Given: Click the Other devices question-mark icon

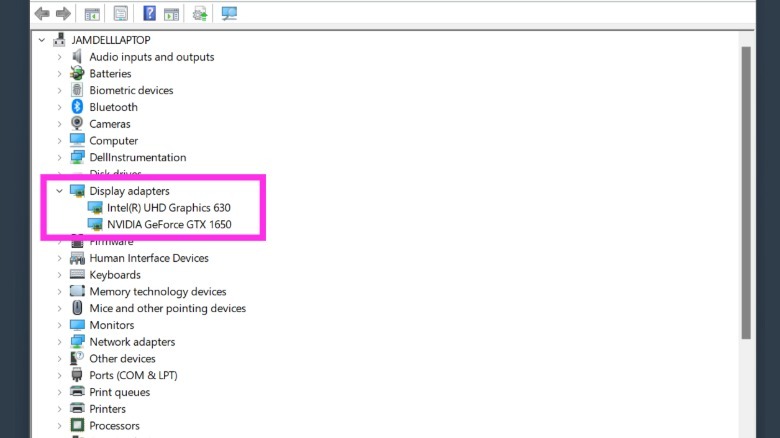Looking at the screenshot, I should pyautogui.click(x=77, y=358).
